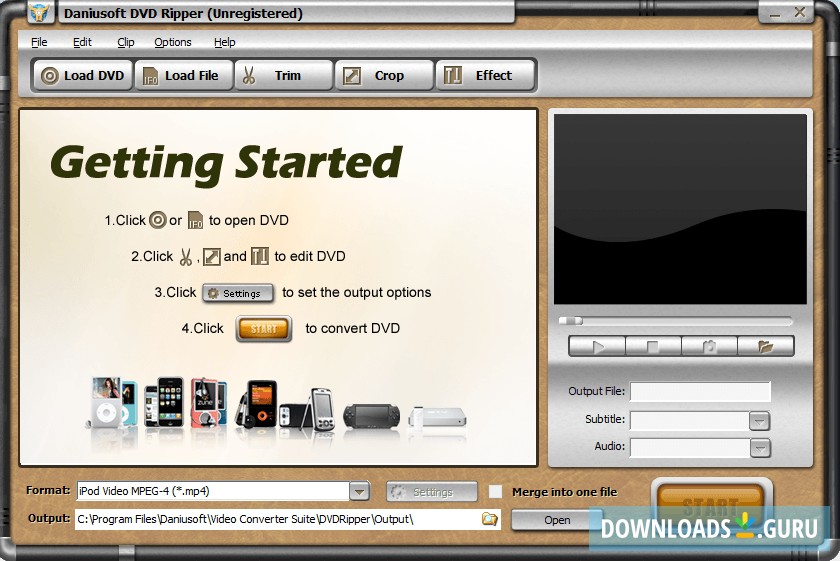Screen dimensions: 840x561
Task: Click the Load File IFO button
Action: tap(184, 76)
